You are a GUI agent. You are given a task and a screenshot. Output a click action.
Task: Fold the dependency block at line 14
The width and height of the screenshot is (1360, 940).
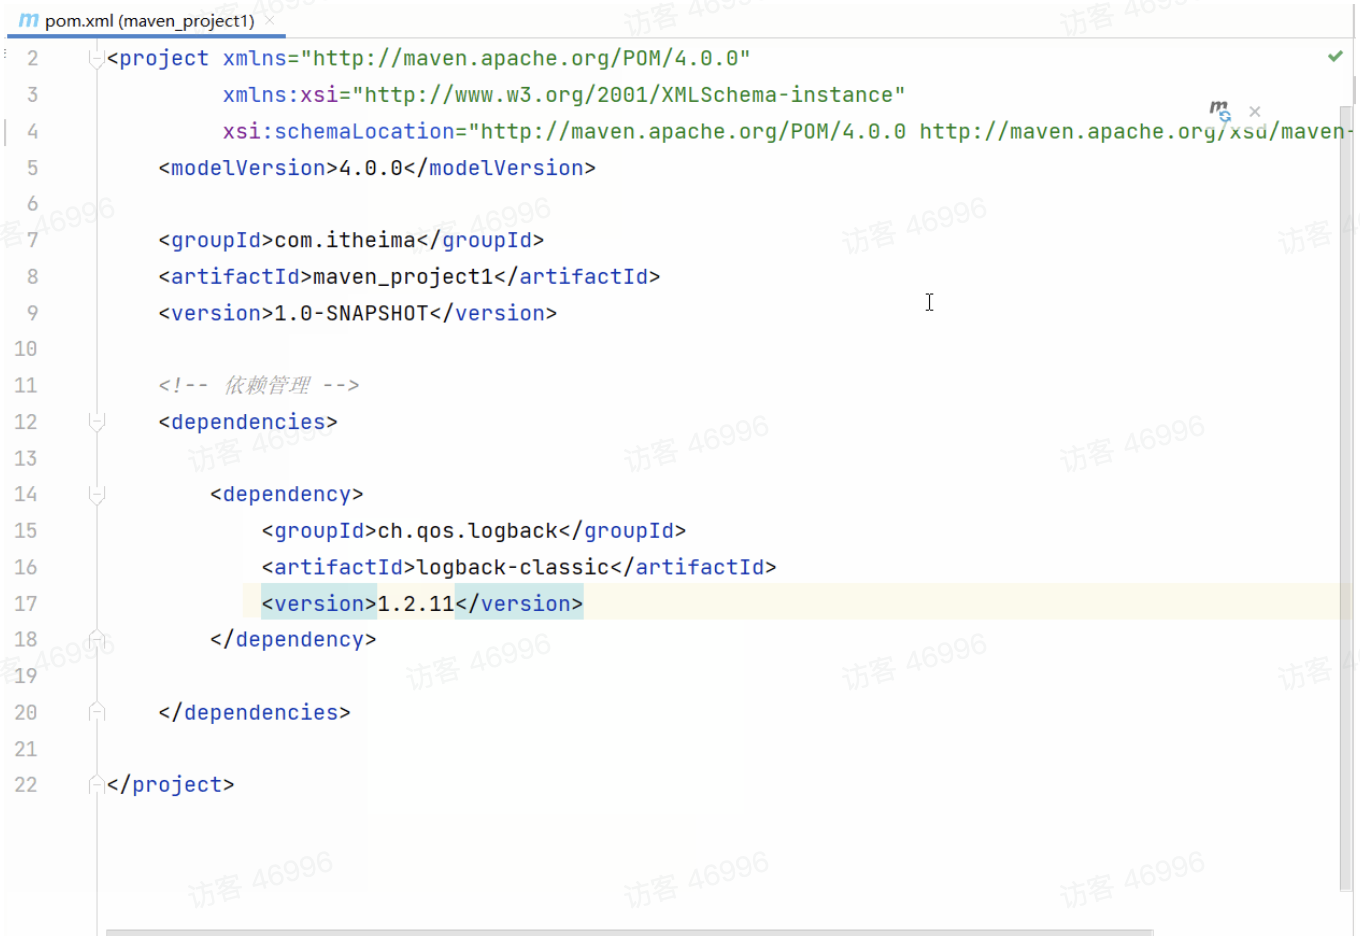tap(97, 495)
